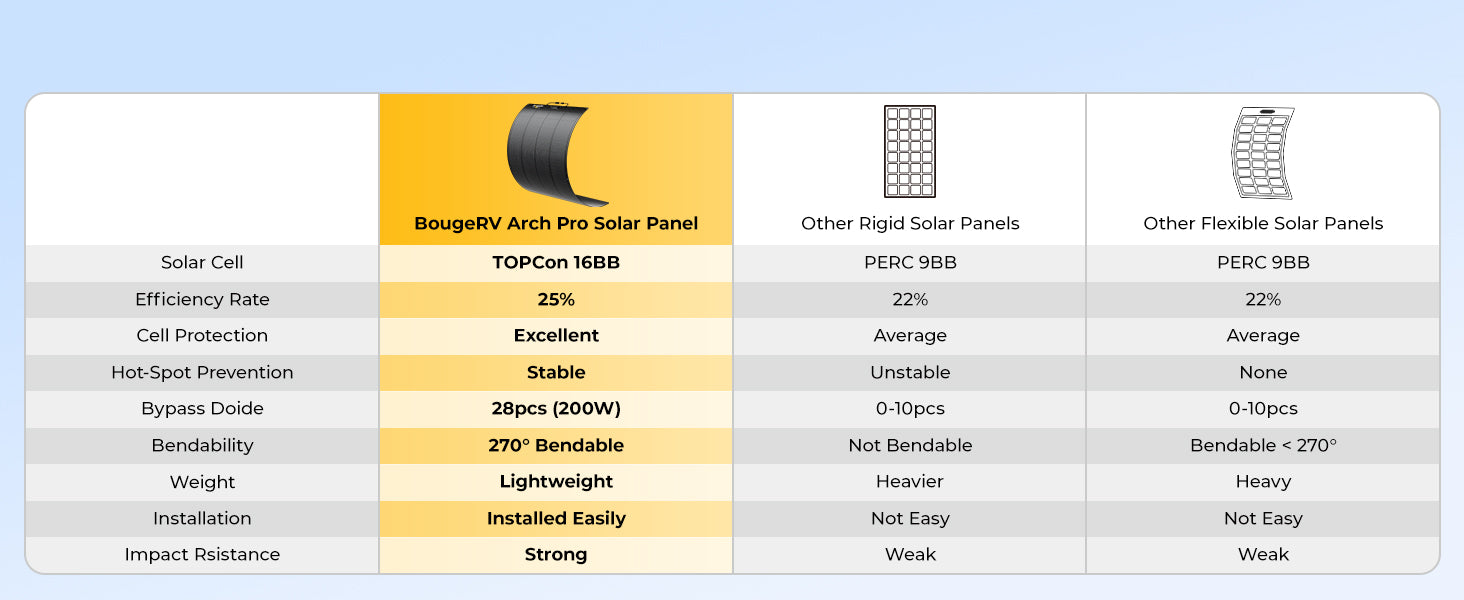The height and width of the screenshot is (600, 1464).
Task: Select the BougeRV Arch Pro Solar Panel heading
Action: (x=556, y=224)
